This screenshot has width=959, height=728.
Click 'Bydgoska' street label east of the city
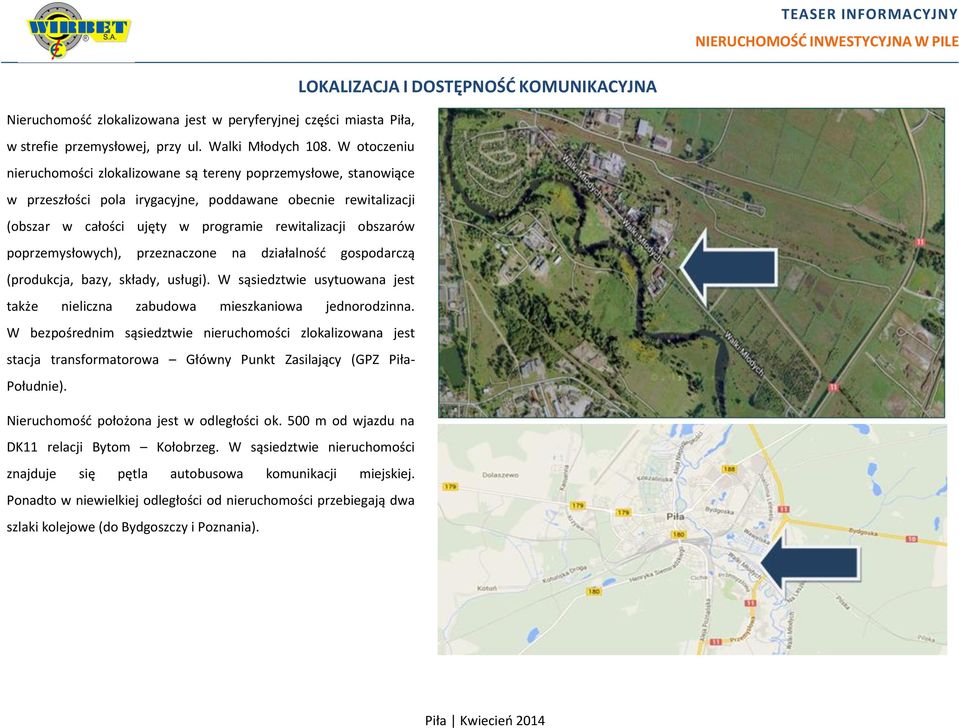pos(864,532)
